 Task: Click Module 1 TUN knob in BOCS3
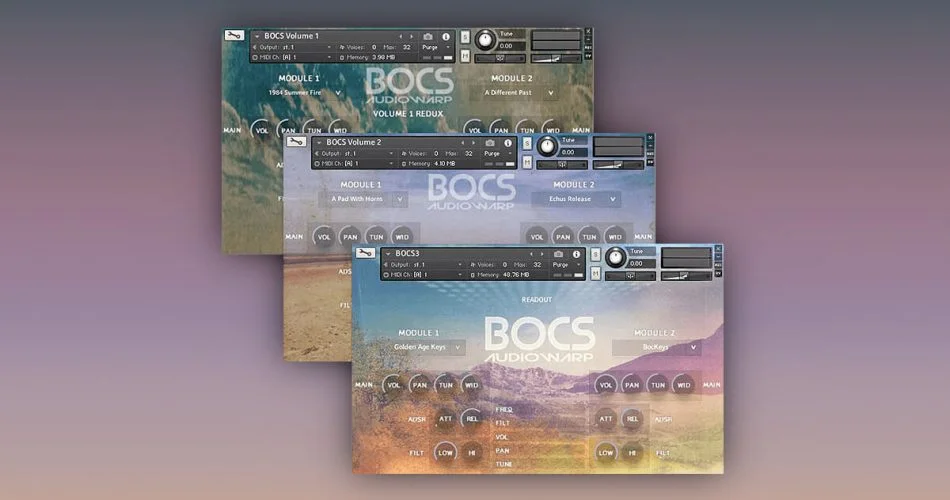coord(446,385)
